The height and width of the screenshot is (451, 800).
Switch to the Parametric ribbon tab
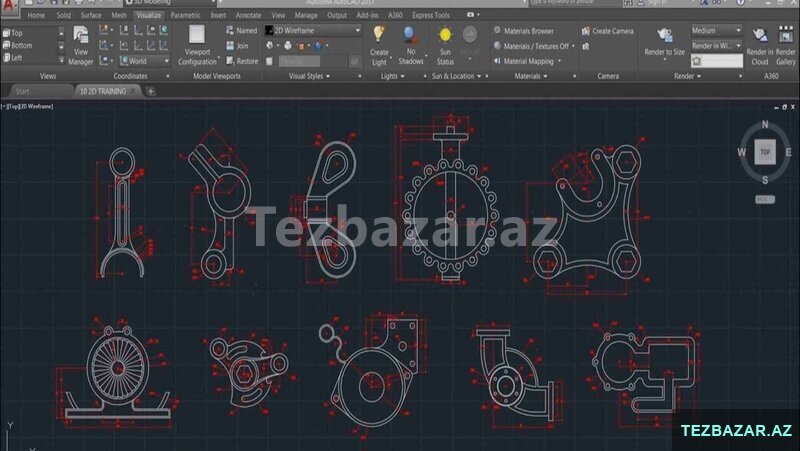(x=185, y=16)
